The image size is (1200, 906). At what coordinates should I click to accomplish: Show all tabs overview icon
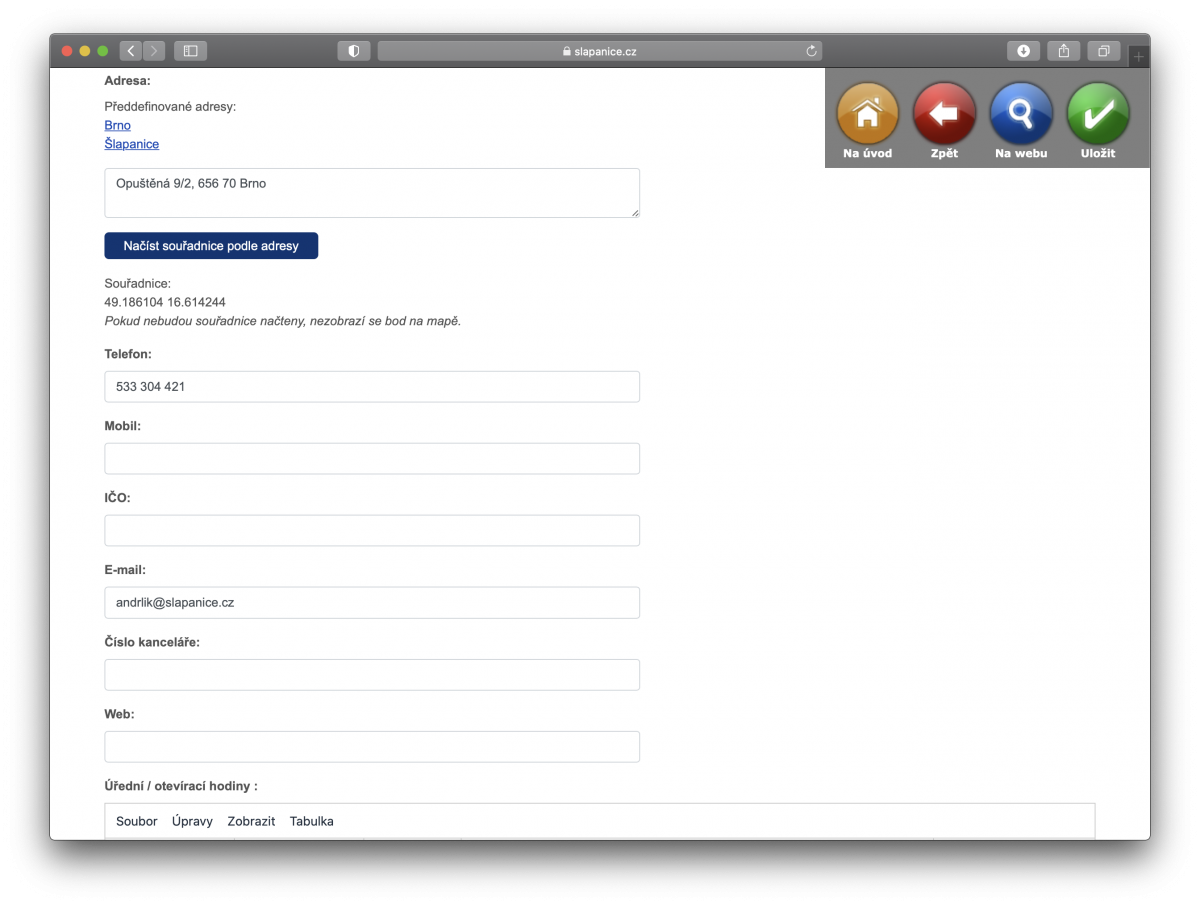(x=1104, y=51)
